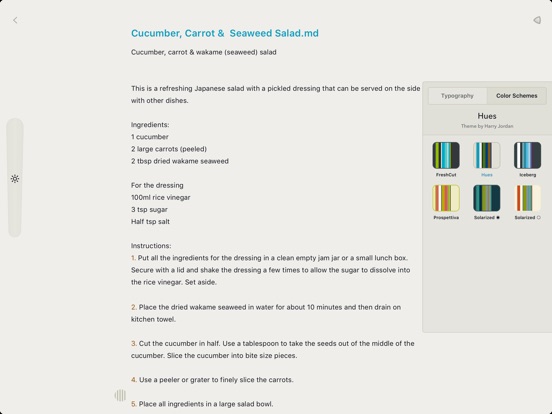Open the Color Schemes tab
The height and width of the screenshot is (414, 552).
coord(516,96)
